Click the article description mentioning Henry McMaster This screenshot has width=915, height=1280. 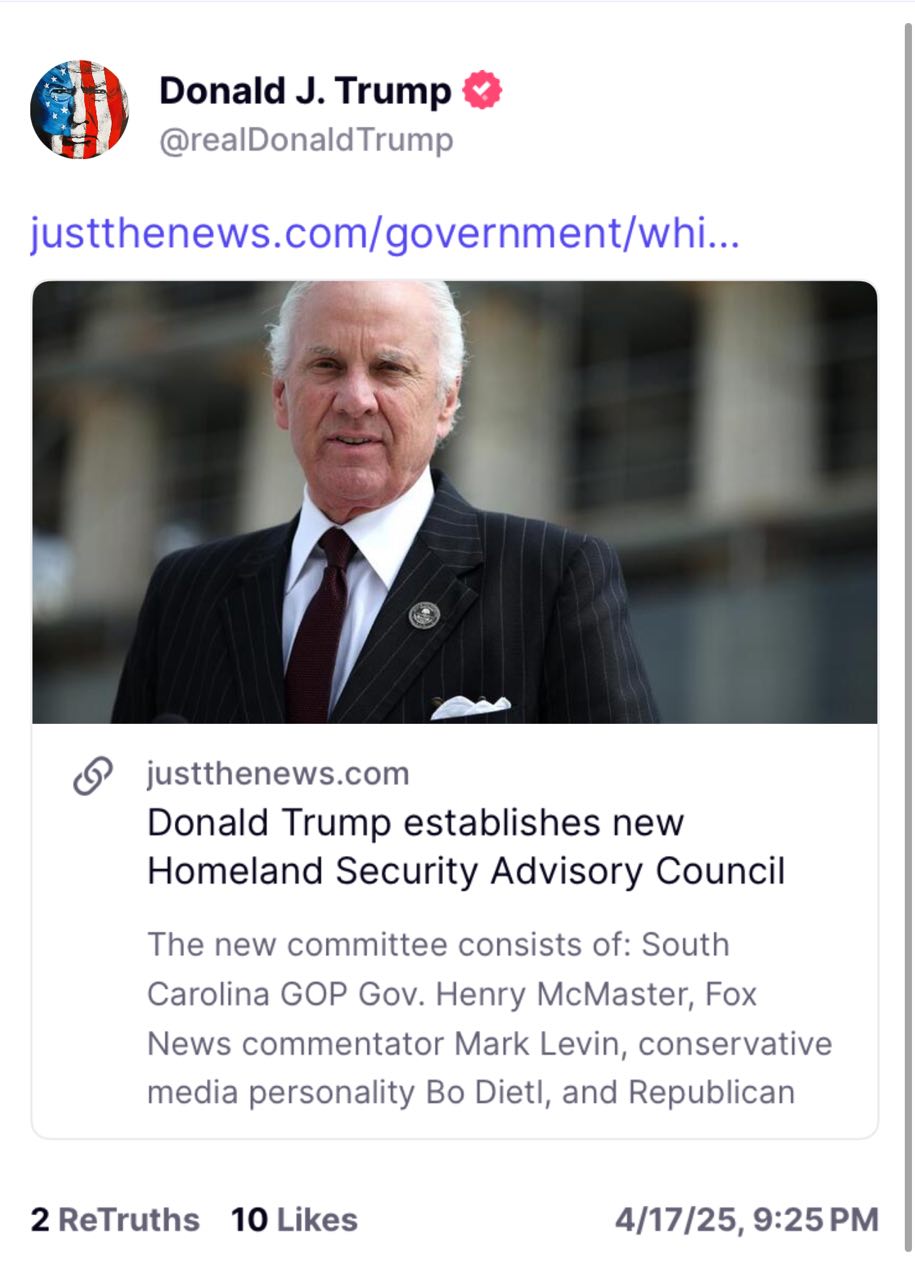click(x=490, y=1019)
